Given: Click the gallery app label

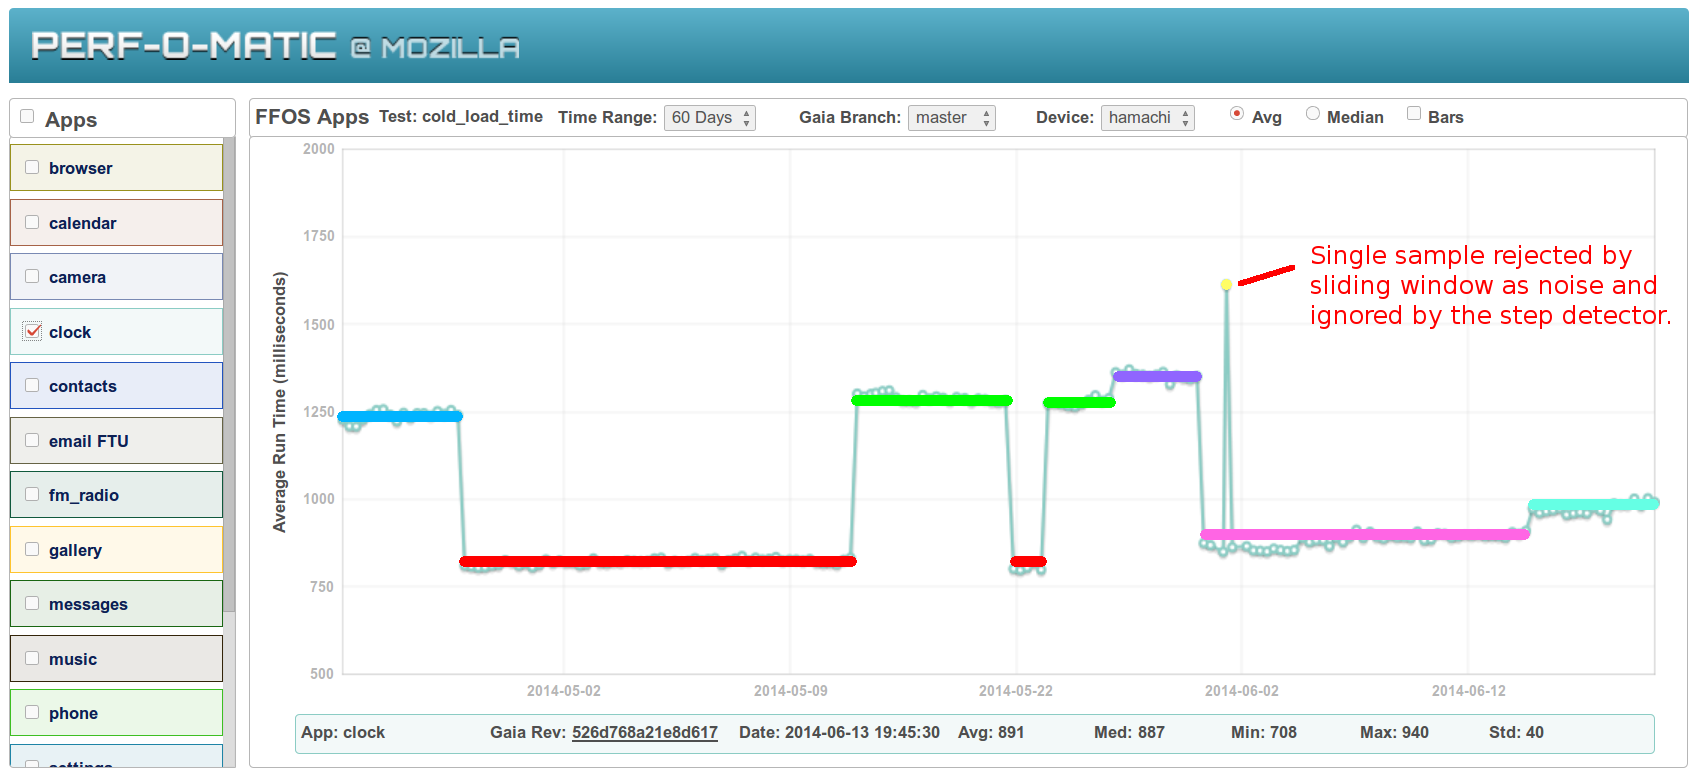Looking at the screenshot, I should pos(75,550).
